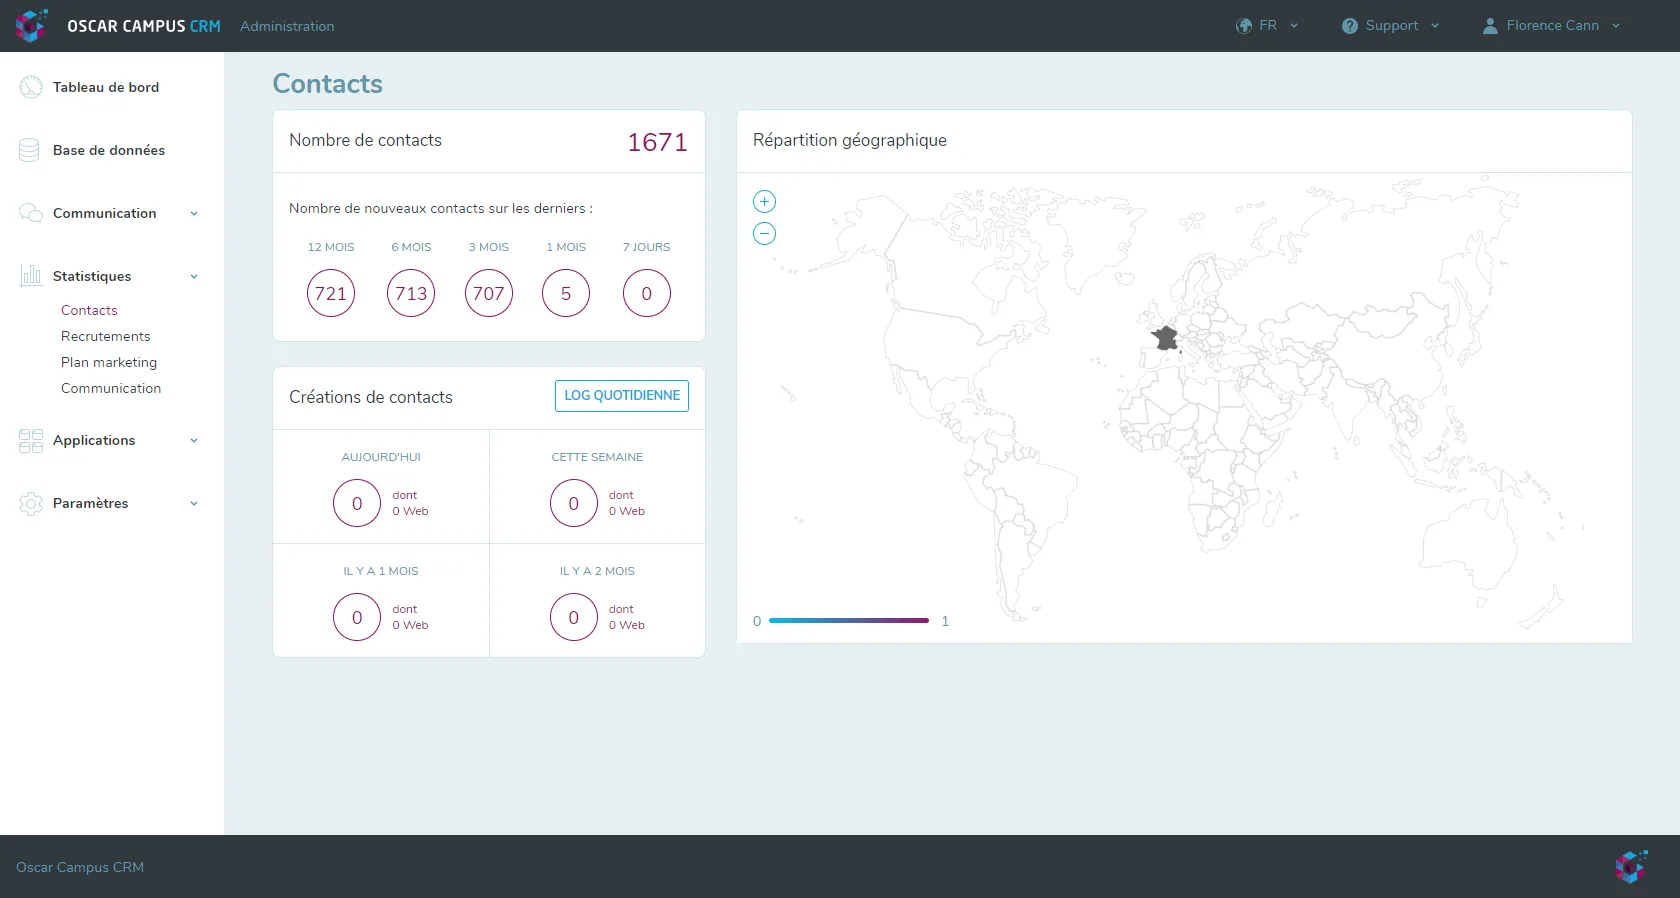The image size is (1680, 898).
Task: Click the footer Oscar Campus logo
Action: [1631, 867]
